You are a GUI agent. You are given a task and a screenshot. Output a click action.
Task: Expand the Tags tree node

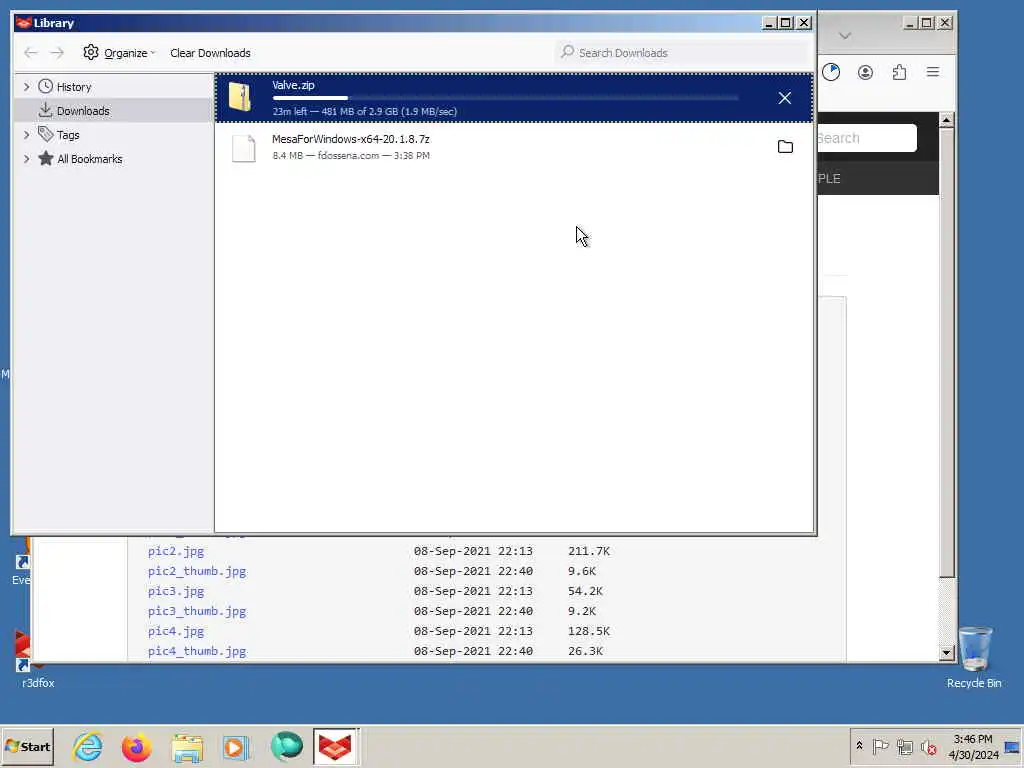point(26,135)
